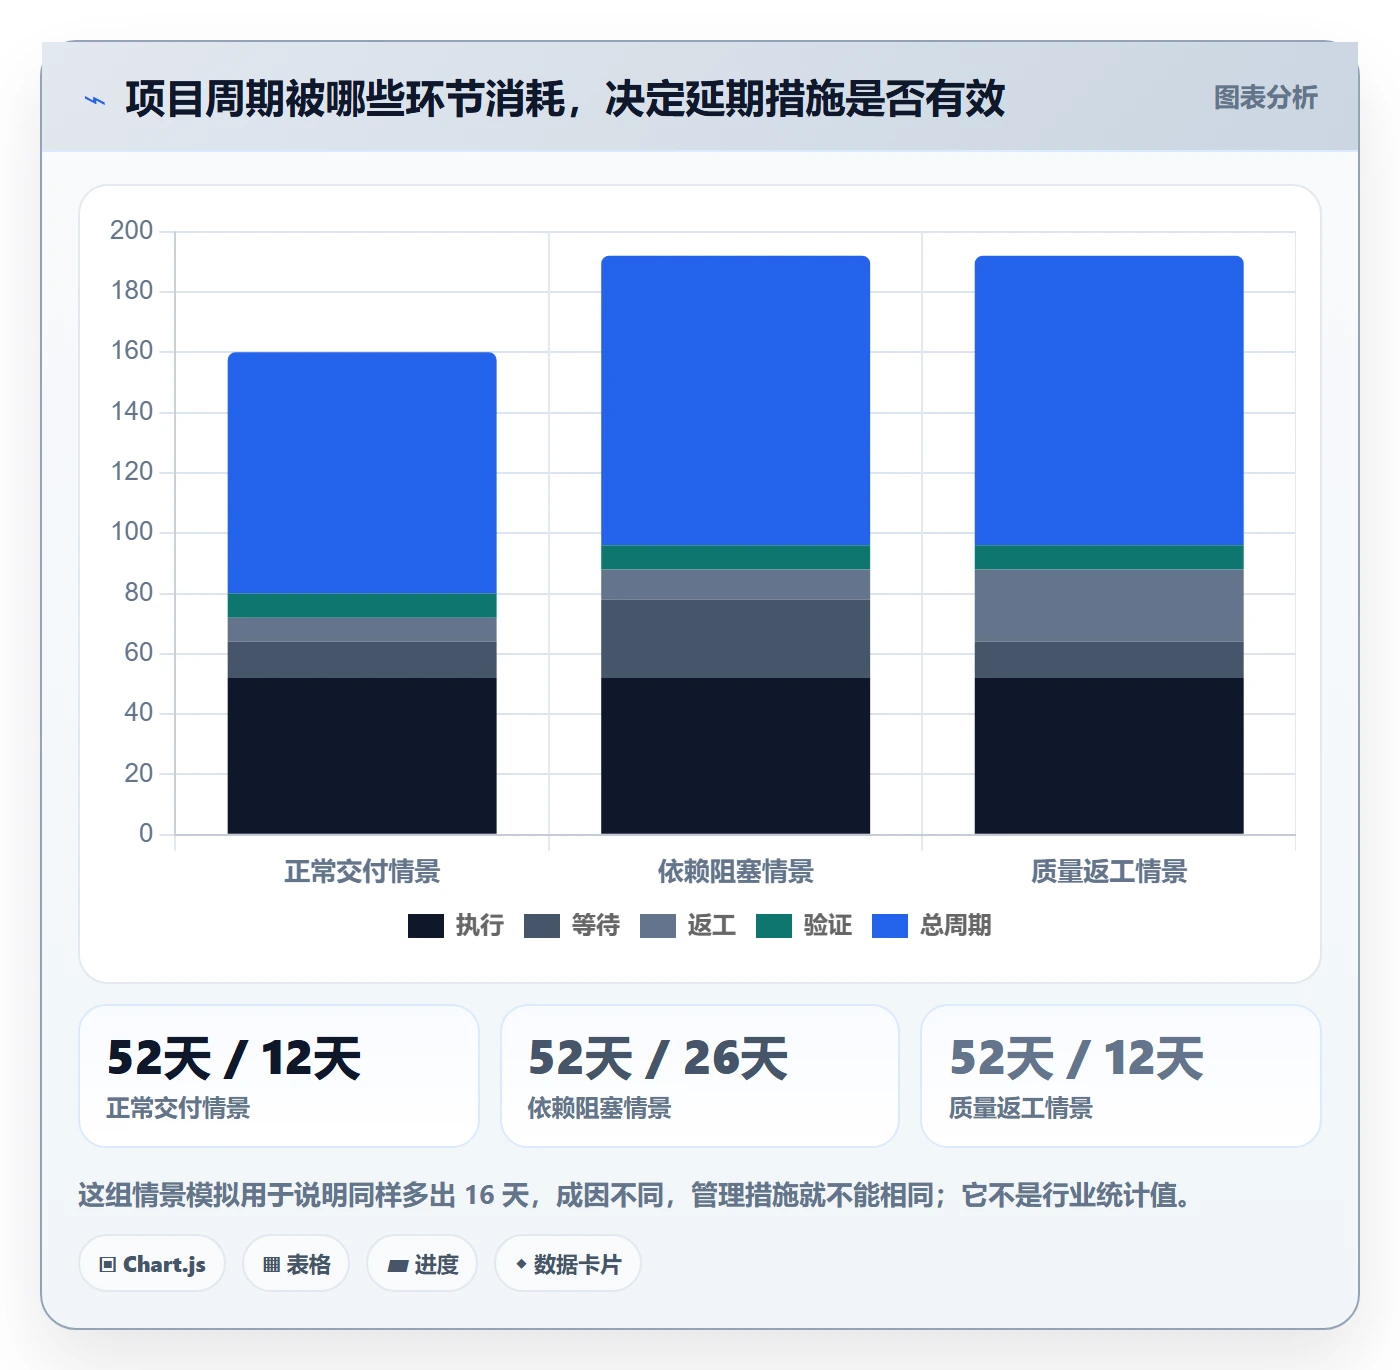The width and height of the screenshot is (1400, 1370).
Task: Click blue 总周期 bar of 依赖阻塞情景
Action: point(735,401)
